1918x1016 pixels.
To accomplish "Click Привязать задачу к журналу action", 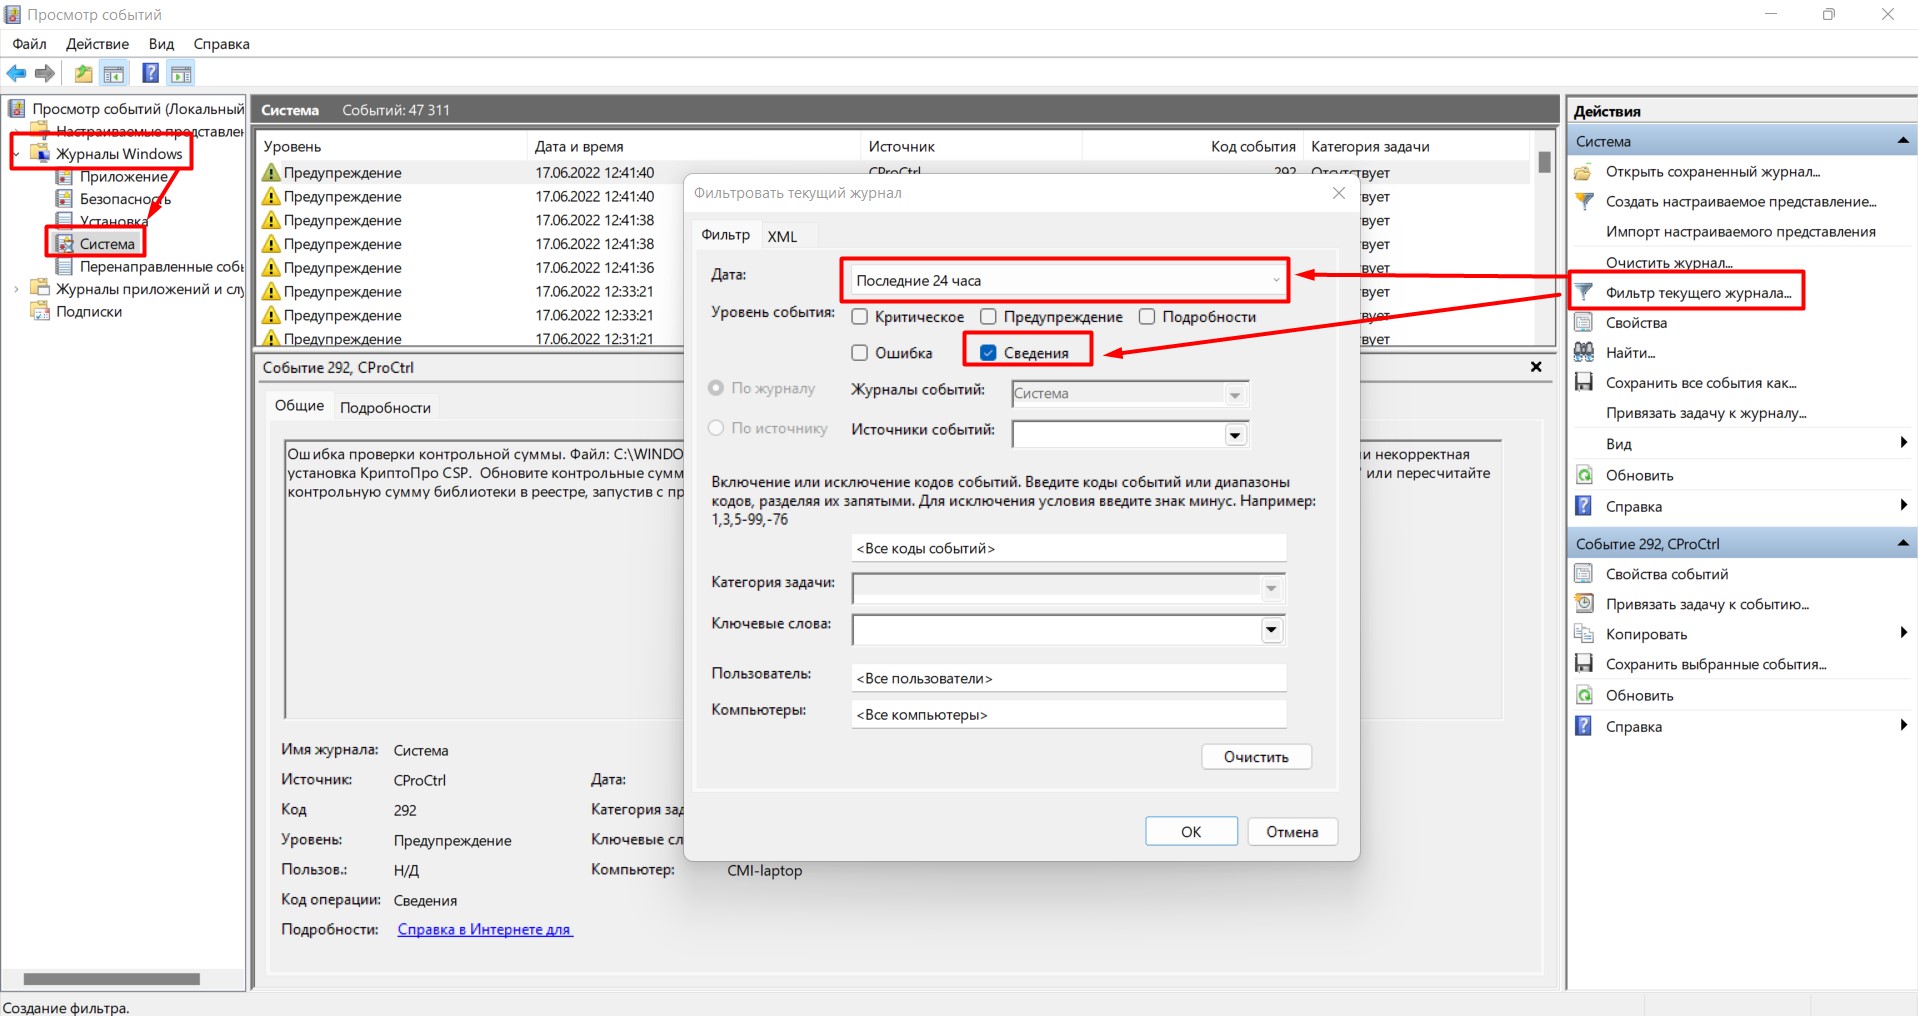I will click(x=1705, y=412).
